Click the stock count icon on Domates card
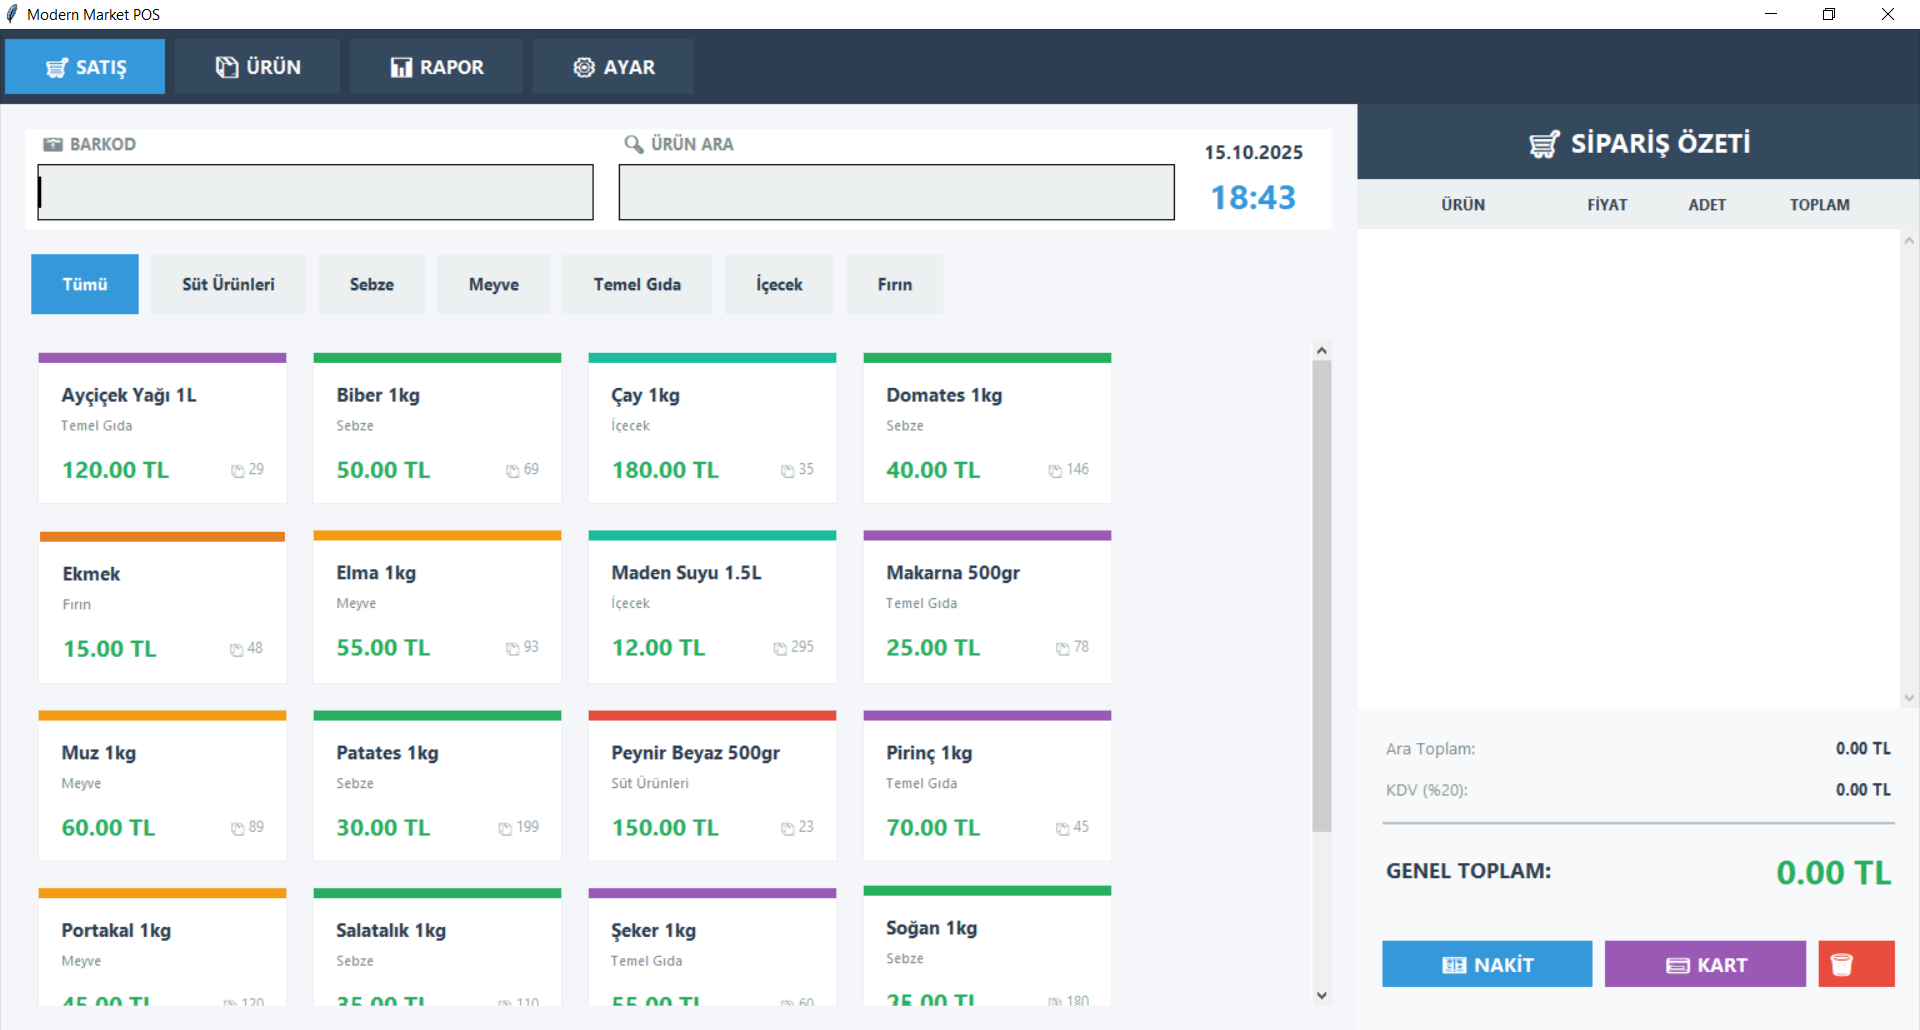 point(1055,471)
